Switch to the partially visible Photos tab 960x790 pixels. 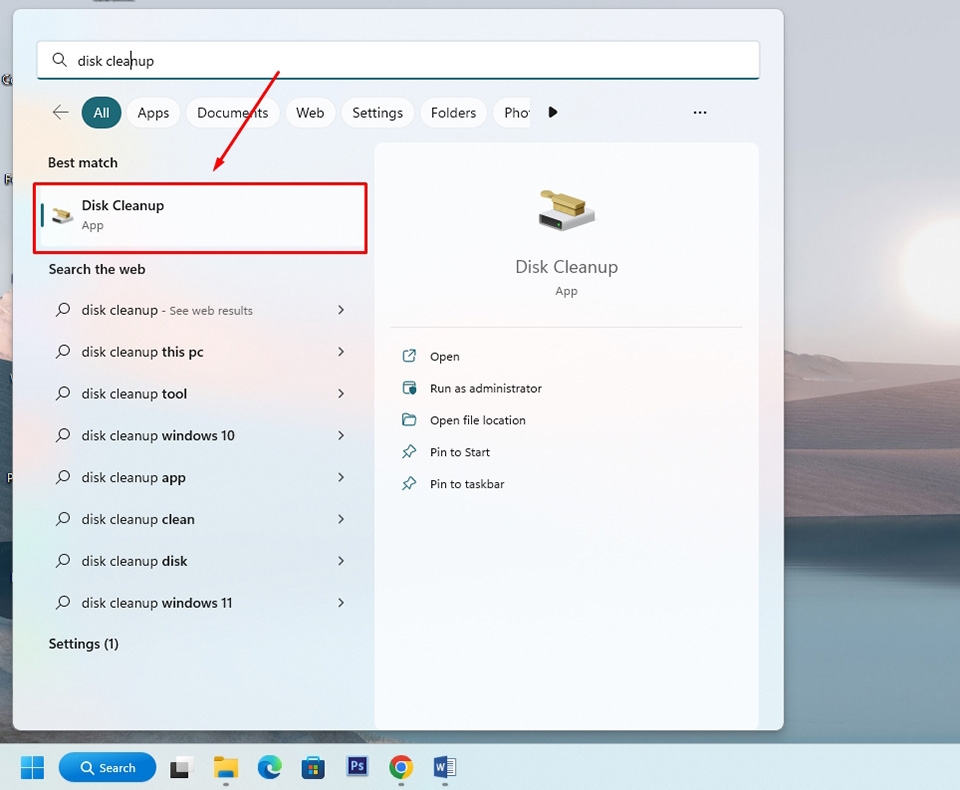[513, 113]
